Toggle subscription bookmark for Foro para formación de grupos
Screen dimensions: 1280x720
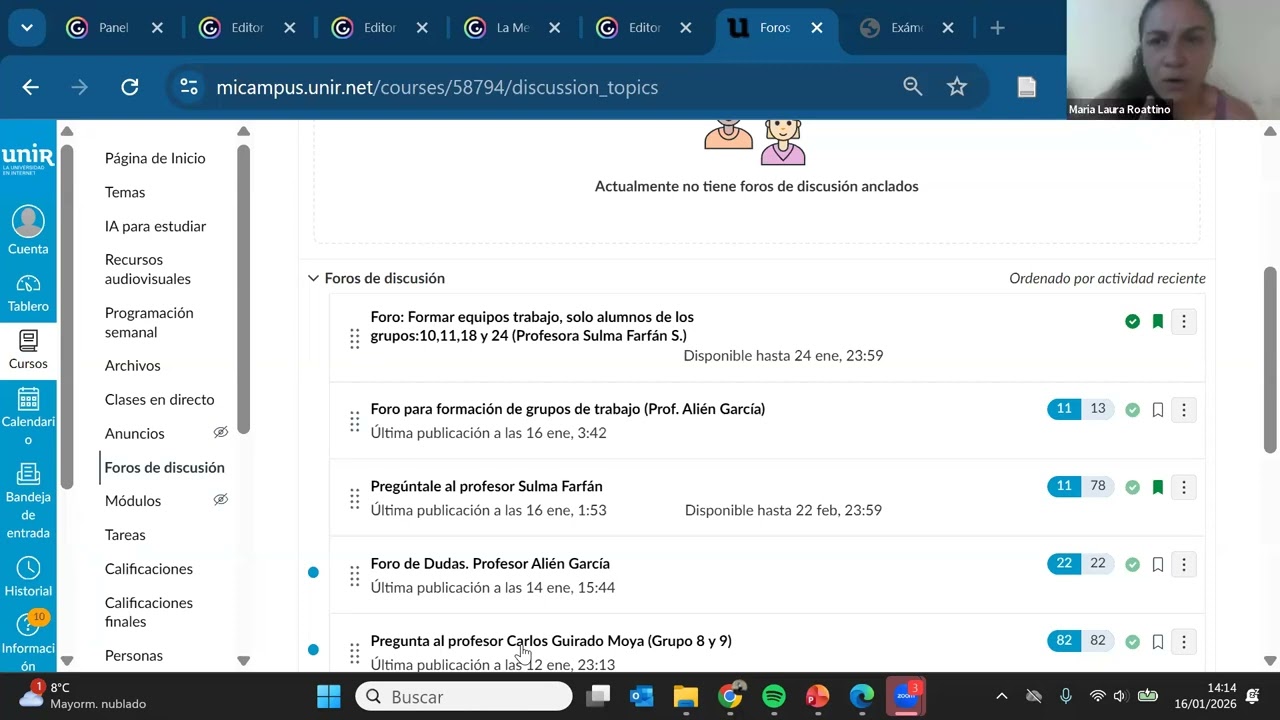coord(1158,409)
